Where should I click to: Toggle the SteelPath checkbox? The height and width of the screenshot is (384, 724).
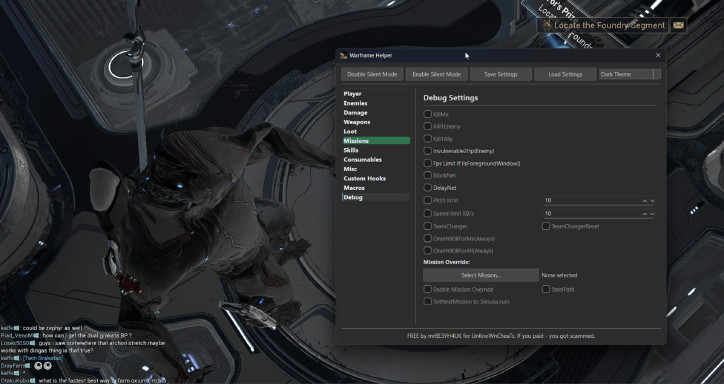[546, 289]
